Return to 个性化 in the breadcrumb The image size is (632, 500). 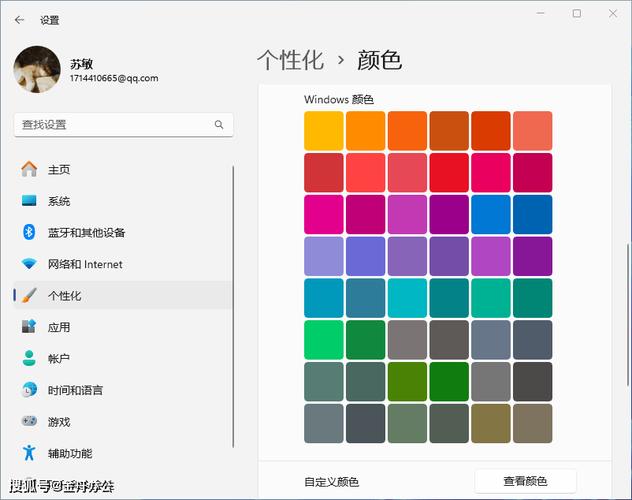pos(291,60)
